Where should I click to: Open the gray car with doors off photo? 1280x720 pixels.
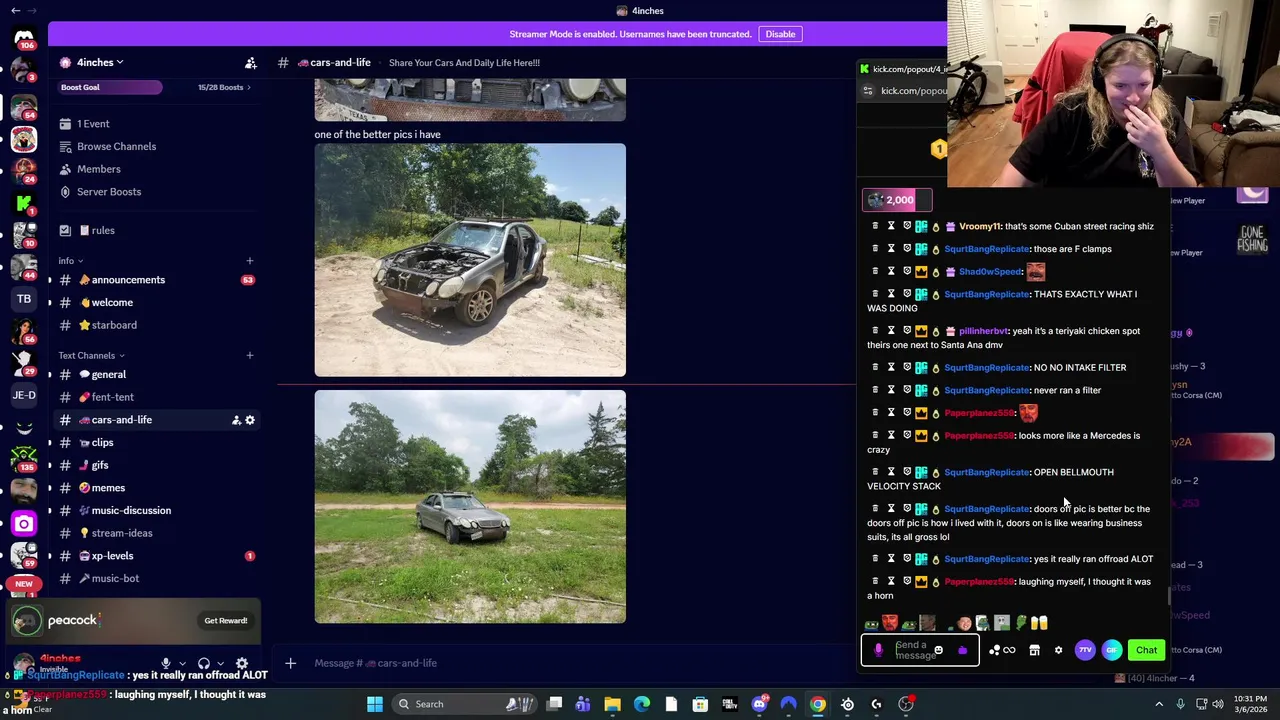coord(470,260)
